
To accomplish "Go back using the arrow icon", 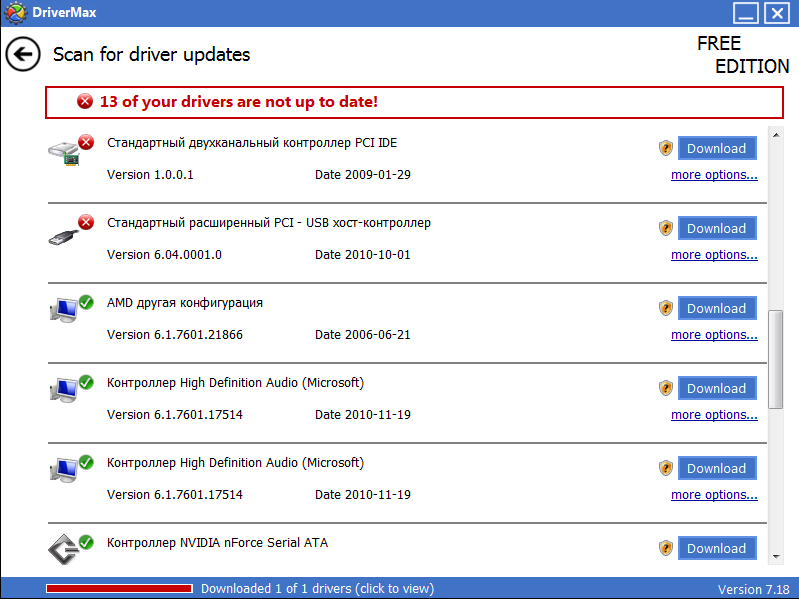I will point(23,54).
